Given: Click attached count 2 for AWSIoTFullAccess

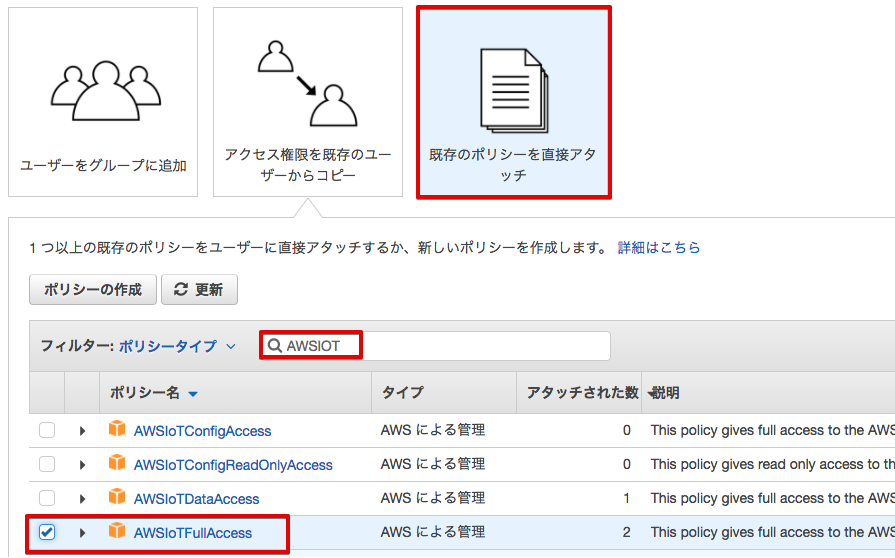Looking at the screenshot, I should 627,532.
